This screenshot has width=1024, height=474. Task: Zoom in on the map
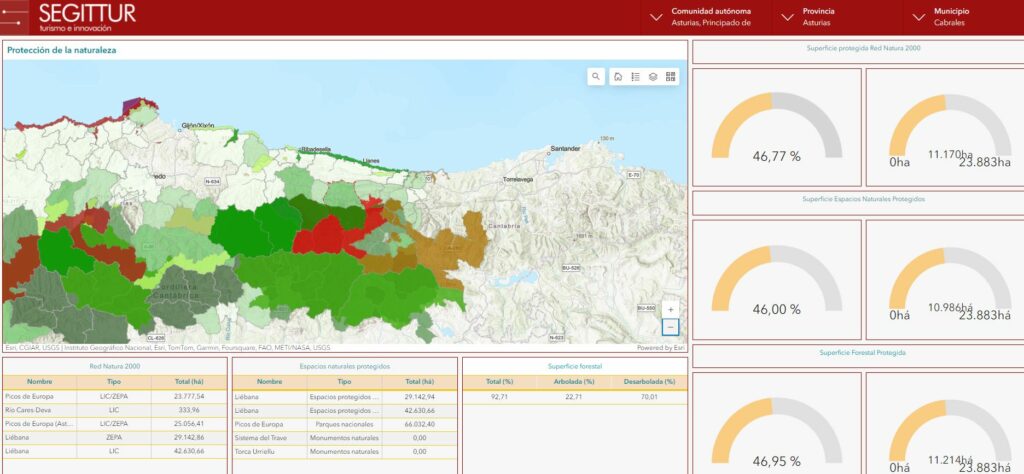pyautogui.click(x=670, y=309)
